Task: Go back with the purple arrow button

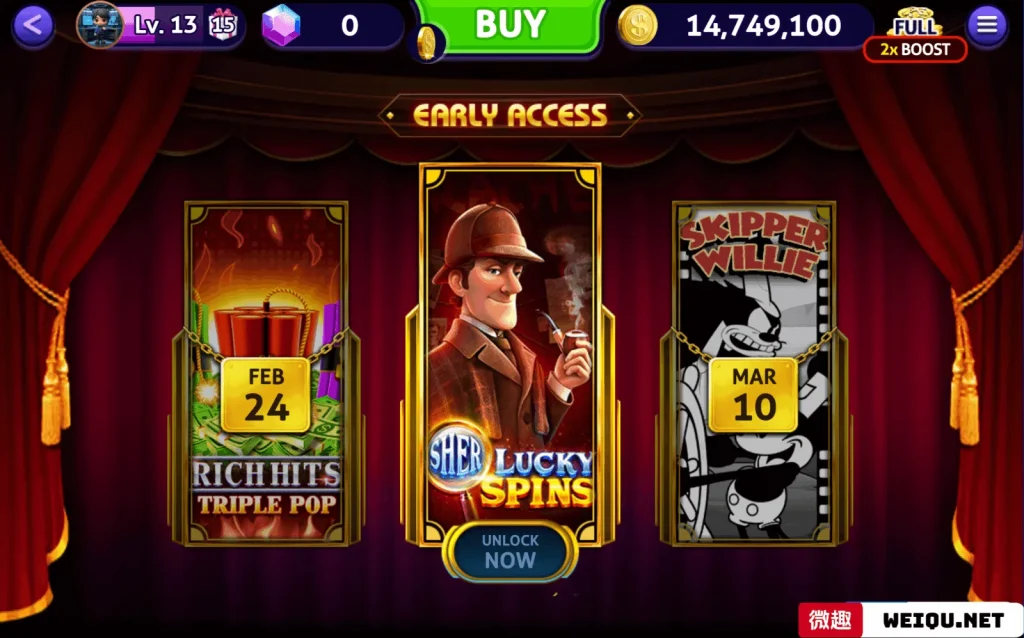Action: [x=33, y=26]
